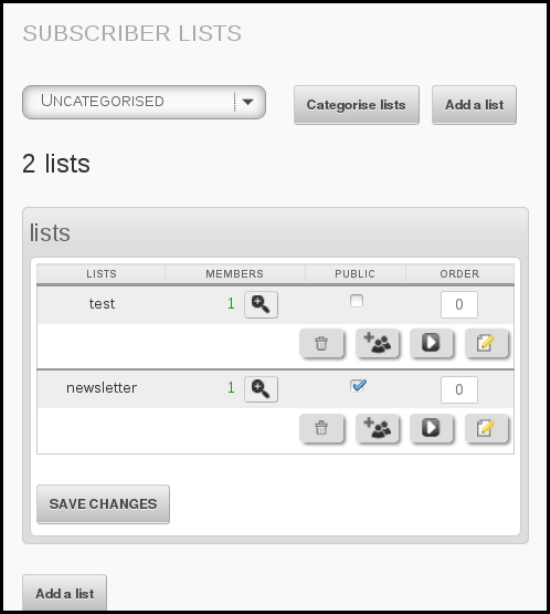Viewport: 550px width, 614px height.
Task: Click the SAVE CHANGES button
Action: (103, 504)
